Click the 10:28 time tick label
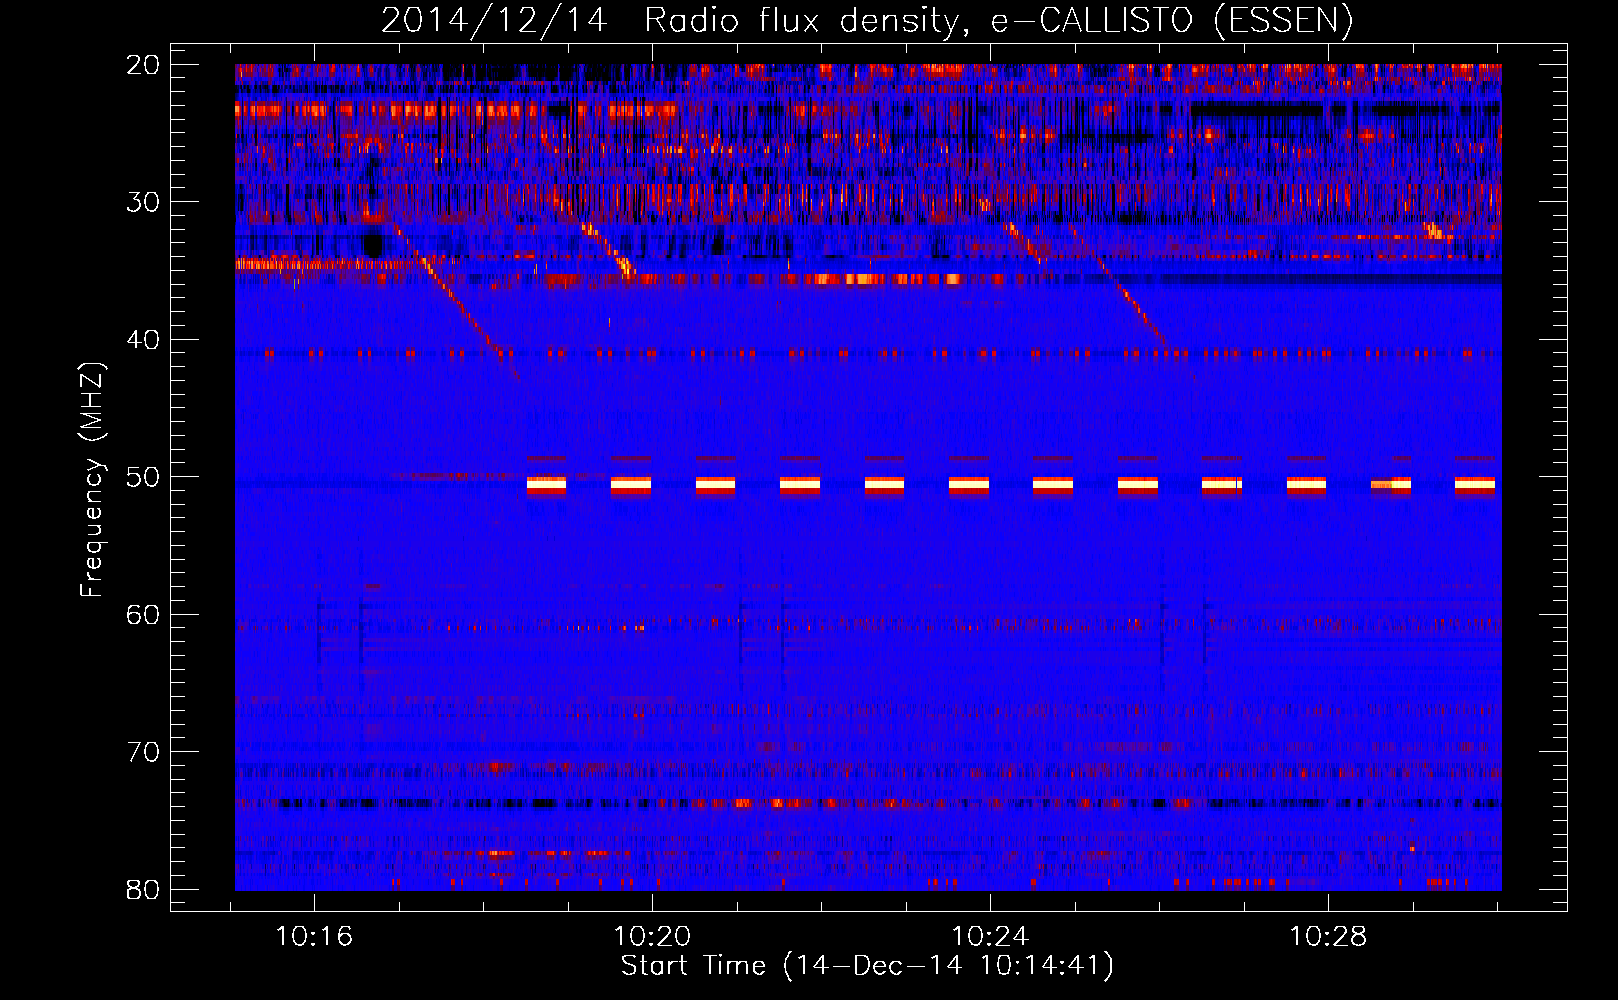The width and height of the screenshot is (1618, 1000). pos(1328,937)
